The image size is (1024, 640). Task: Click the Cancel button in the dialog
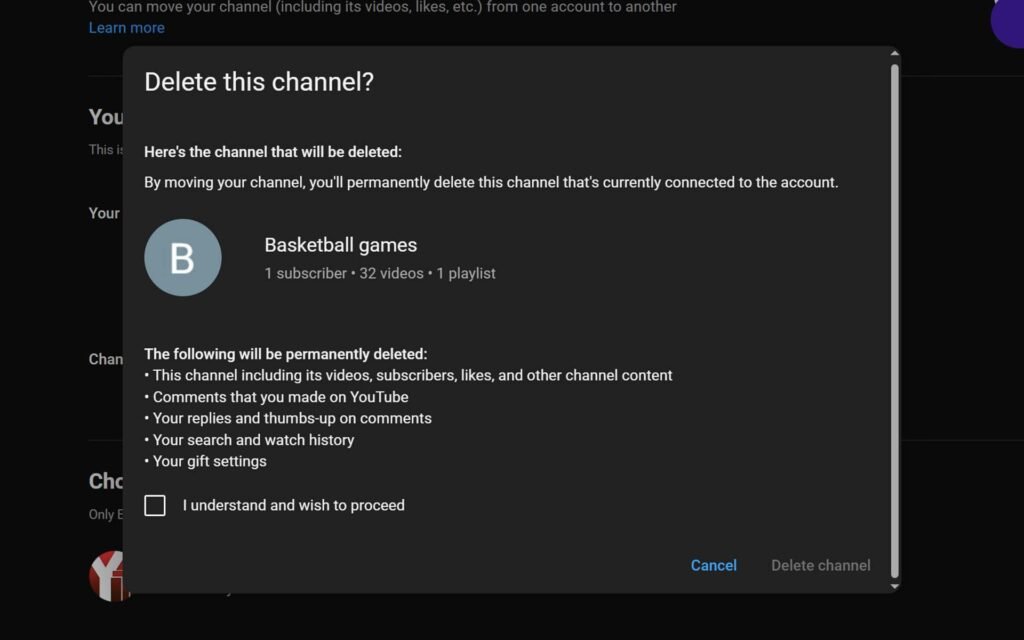[x=713, y=565]
